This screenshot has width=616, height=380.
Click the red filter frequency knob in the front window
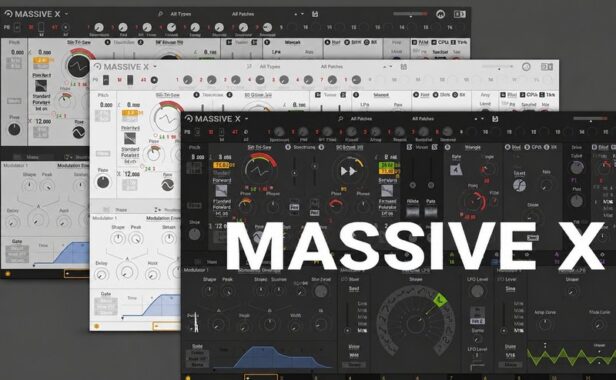click(x=473, y=202)
